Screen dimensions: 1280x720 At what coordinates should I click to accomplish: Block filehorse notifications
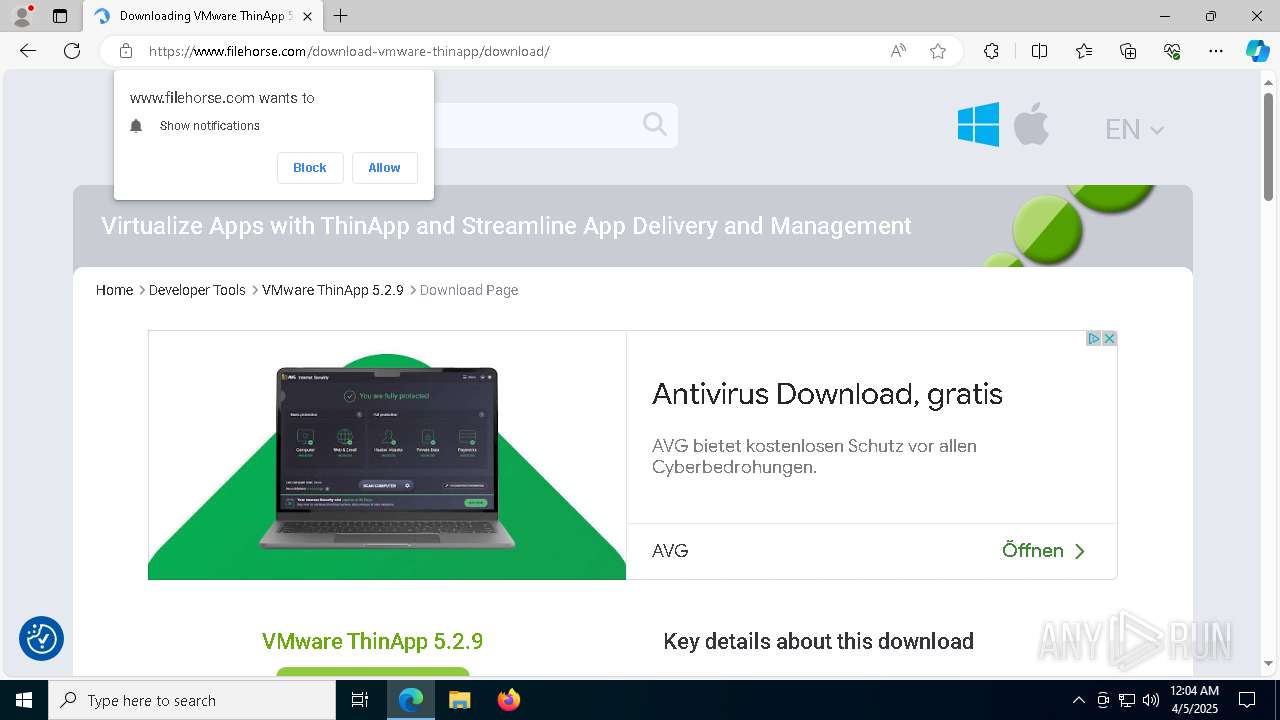coord(310,168)
